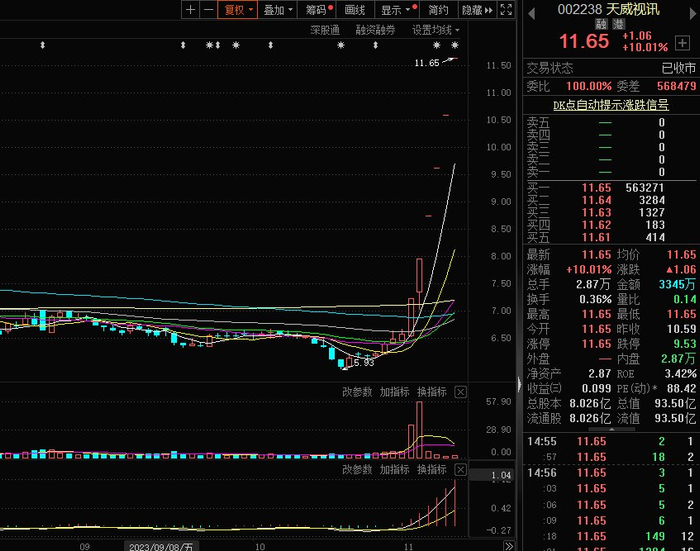Click the 金额 3345万 value
700x551 pixels.
(677, 284)
